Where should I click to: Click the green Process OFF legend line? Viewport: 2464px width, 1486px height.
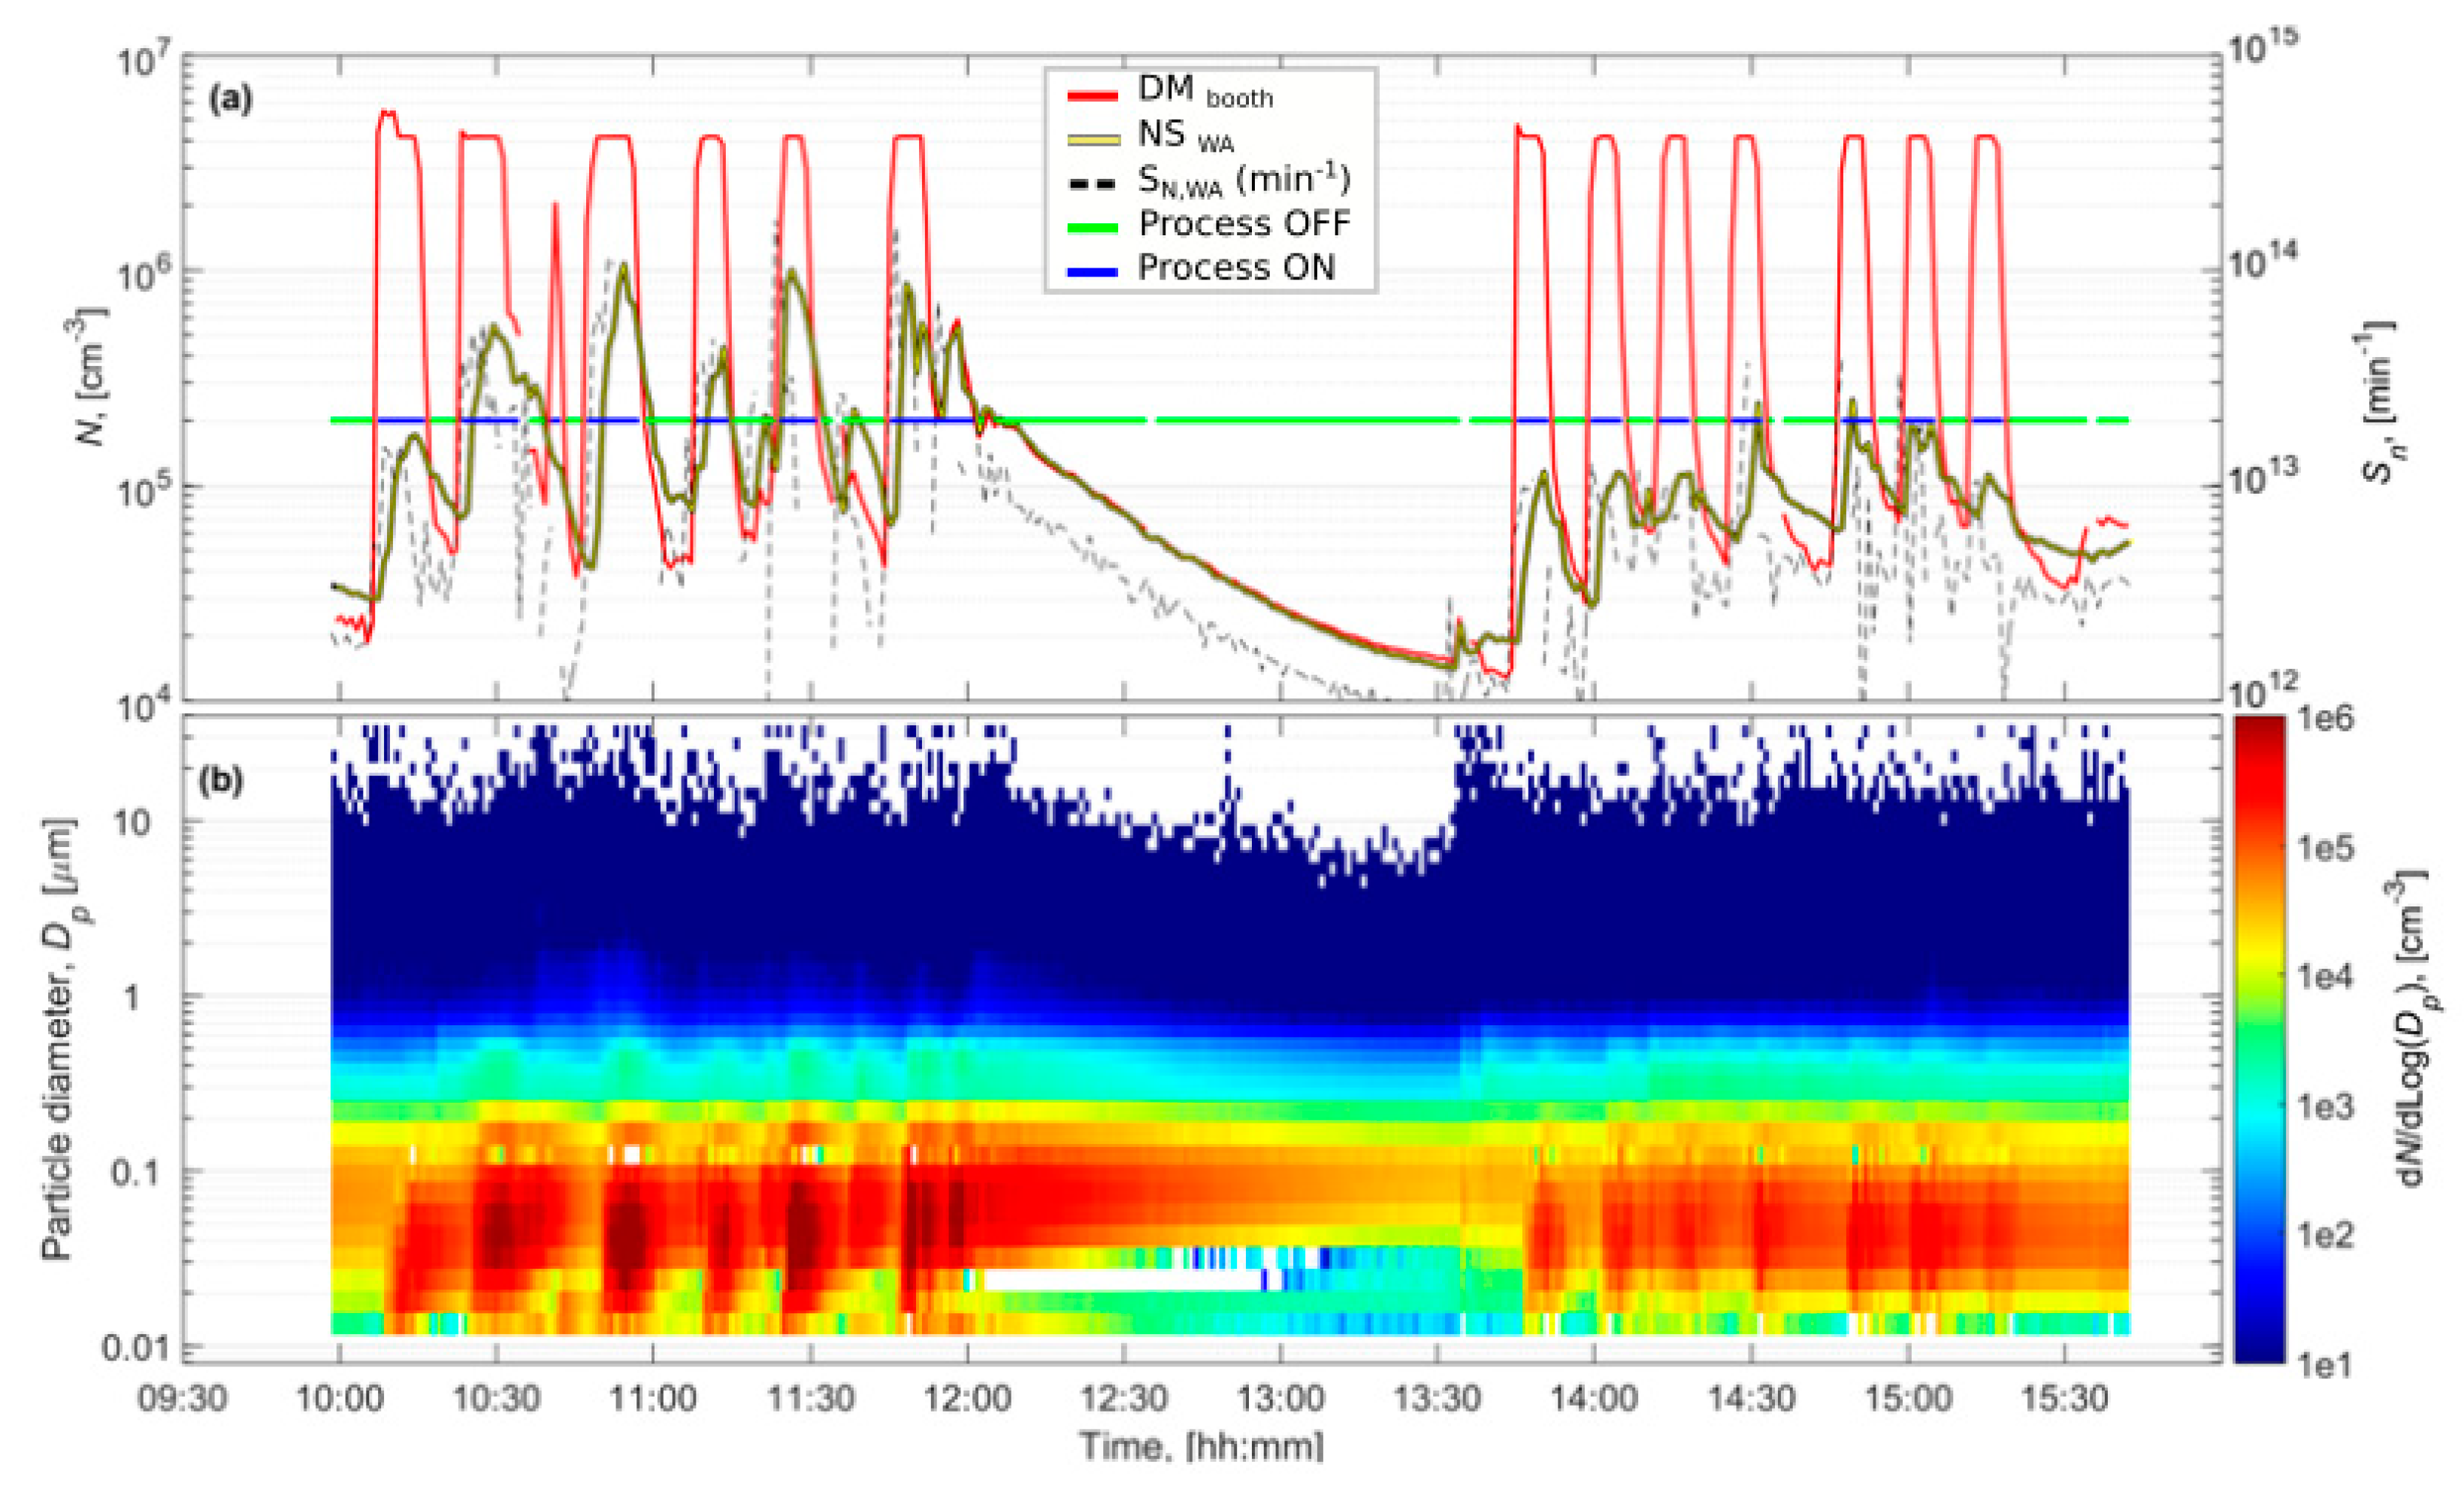pos(1092,228)
